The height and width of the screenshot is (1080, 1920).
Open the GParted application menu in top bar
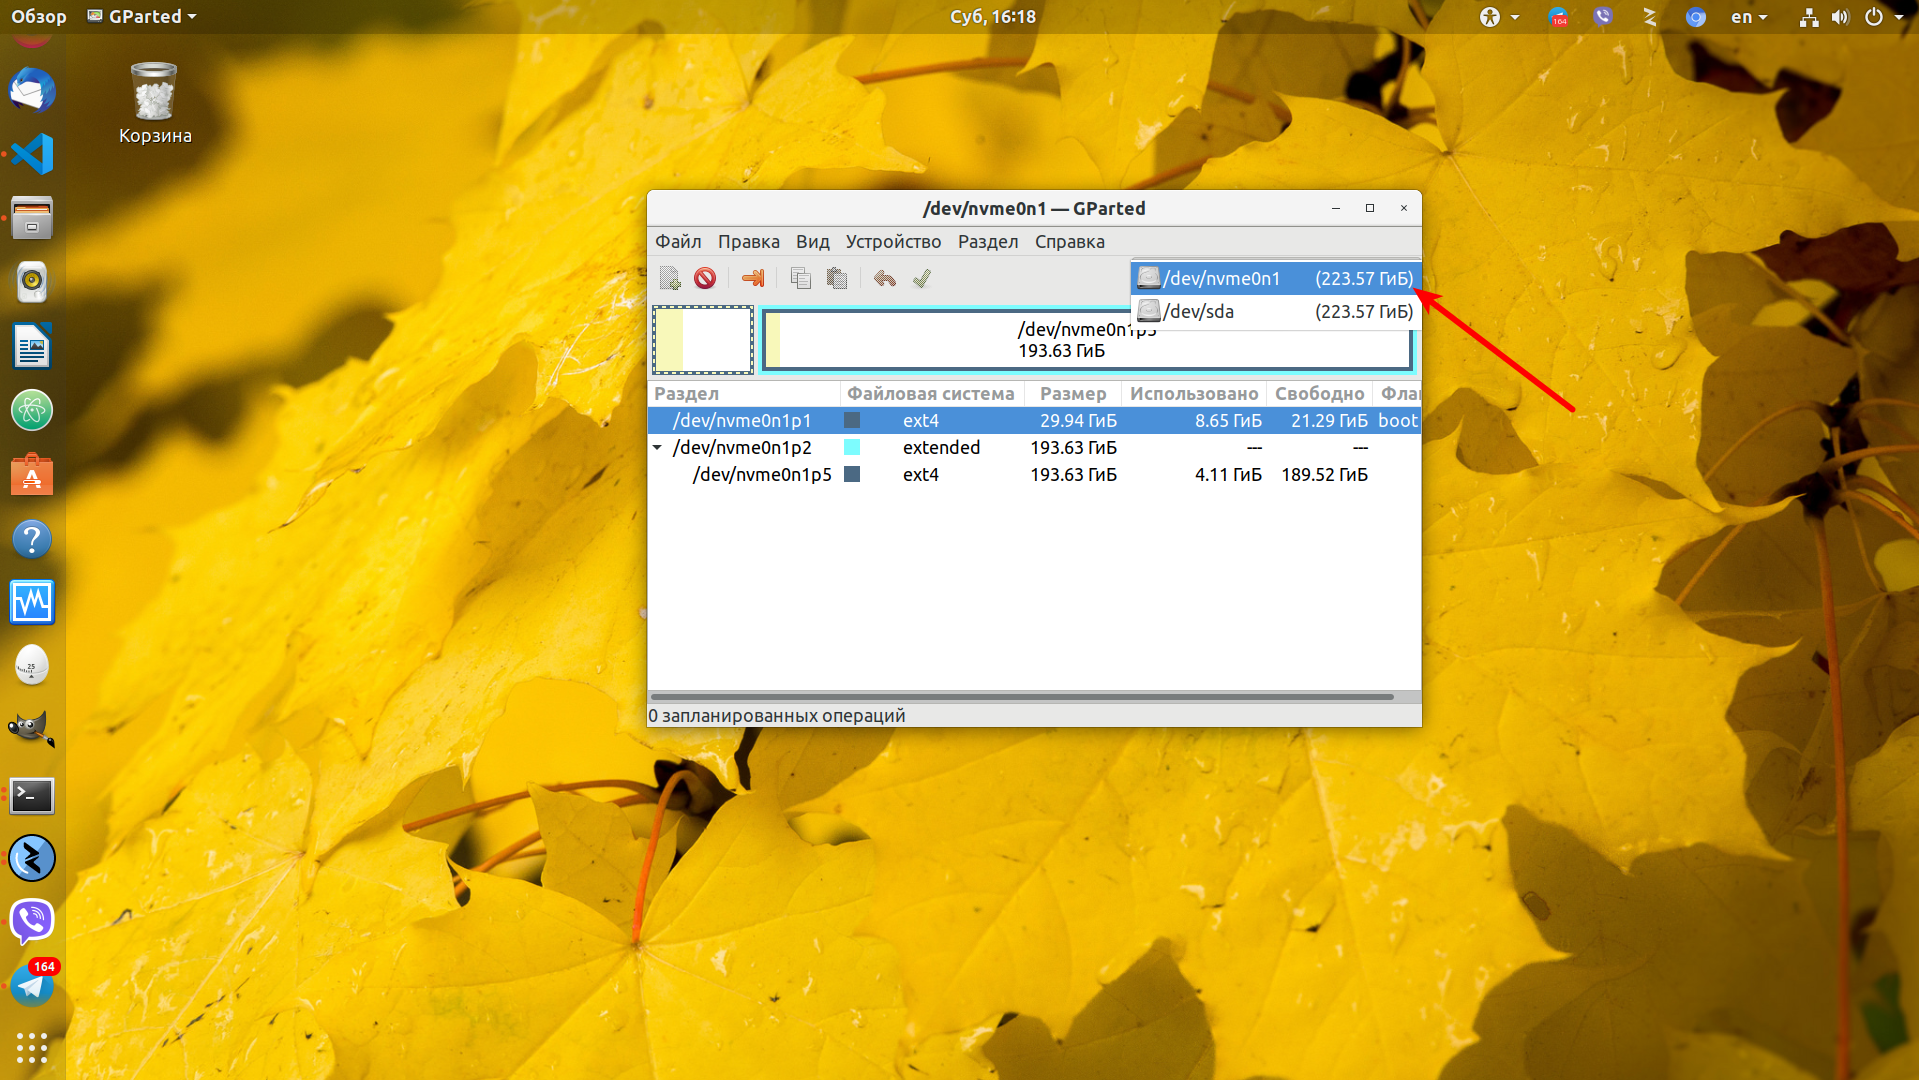(142, 16)
